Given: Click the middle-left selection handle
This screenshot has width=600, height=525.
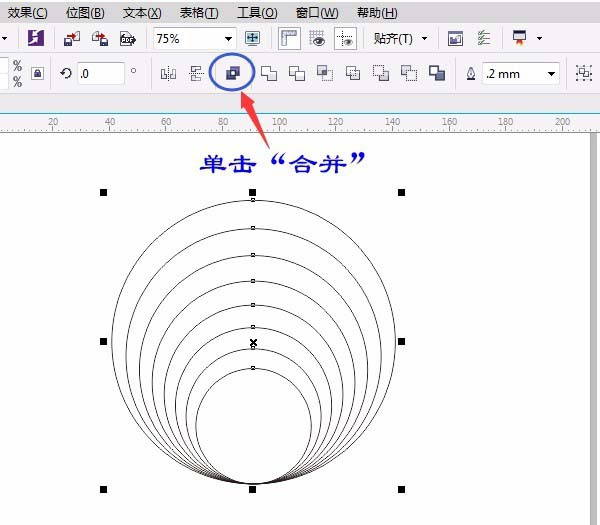Looking at the screenshot, I should coord(103,341).
